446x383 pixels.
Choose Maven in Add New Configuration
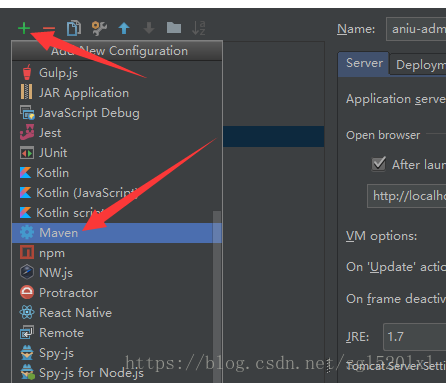tap(117, 233)
